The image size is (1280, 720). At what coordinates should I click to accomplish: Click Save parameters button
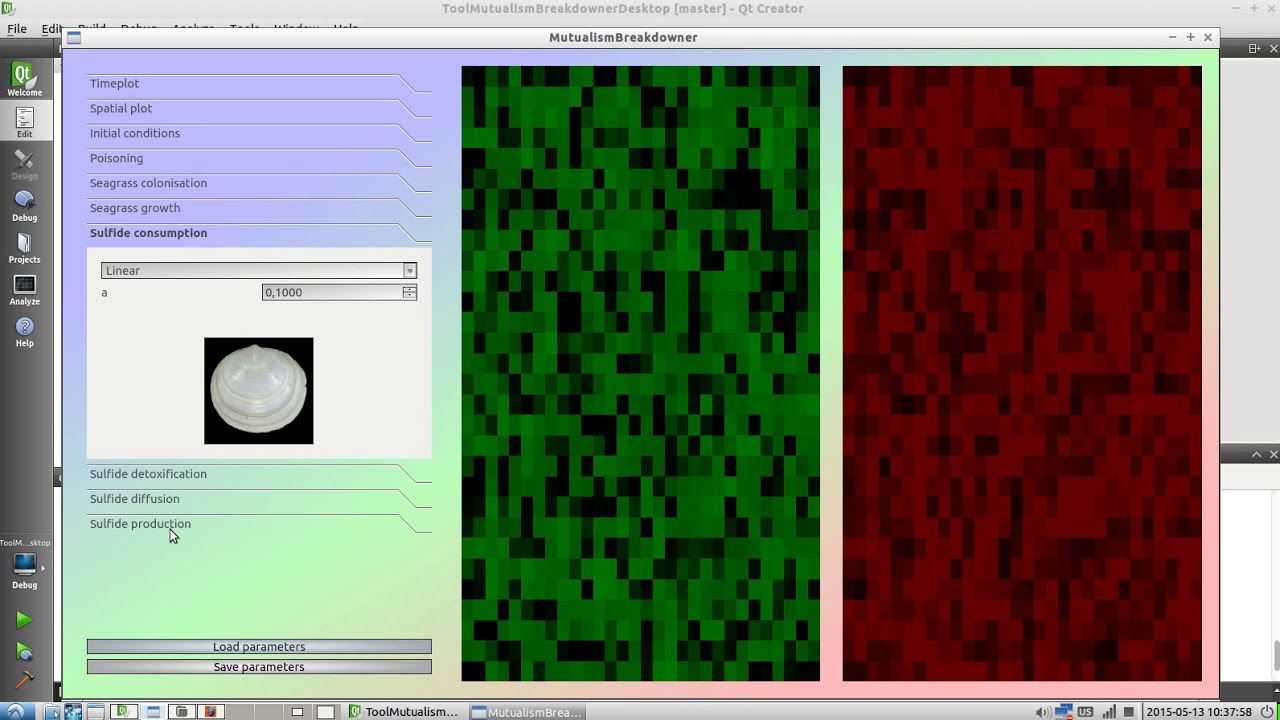click(x=259, y=667)
